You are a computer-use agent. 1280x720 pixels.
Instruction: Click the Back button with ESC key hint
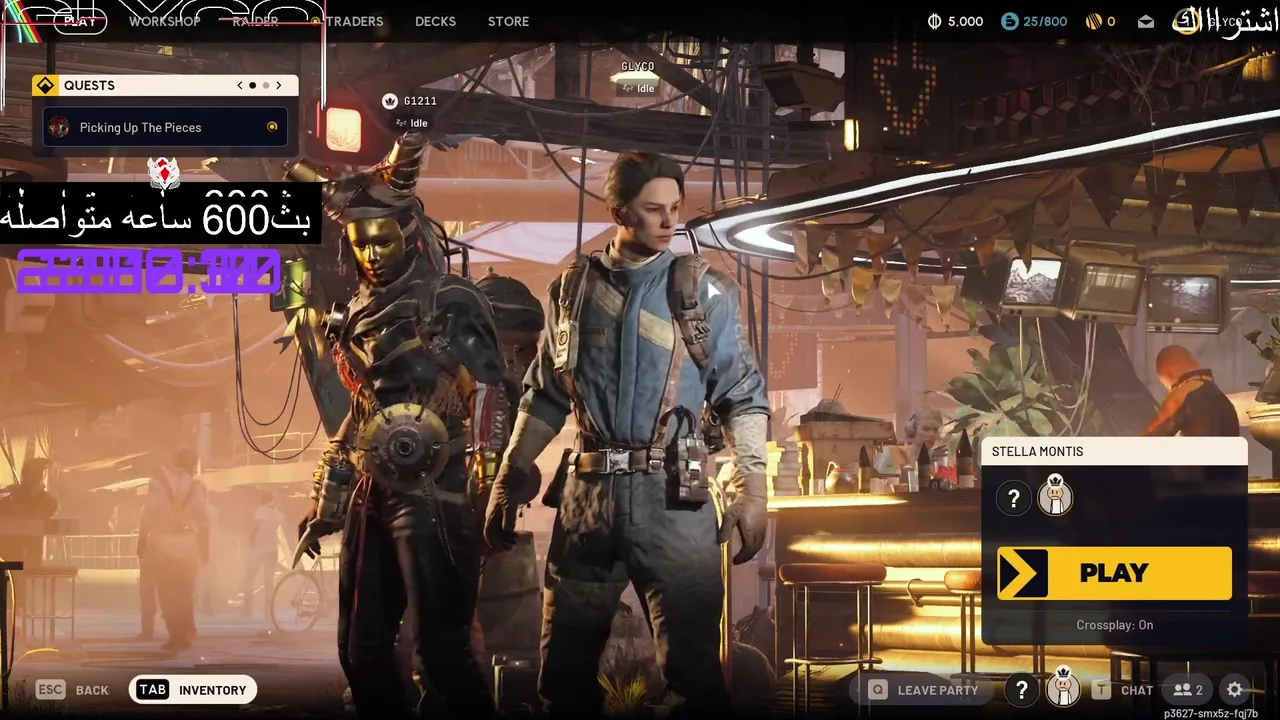point(72,690)
